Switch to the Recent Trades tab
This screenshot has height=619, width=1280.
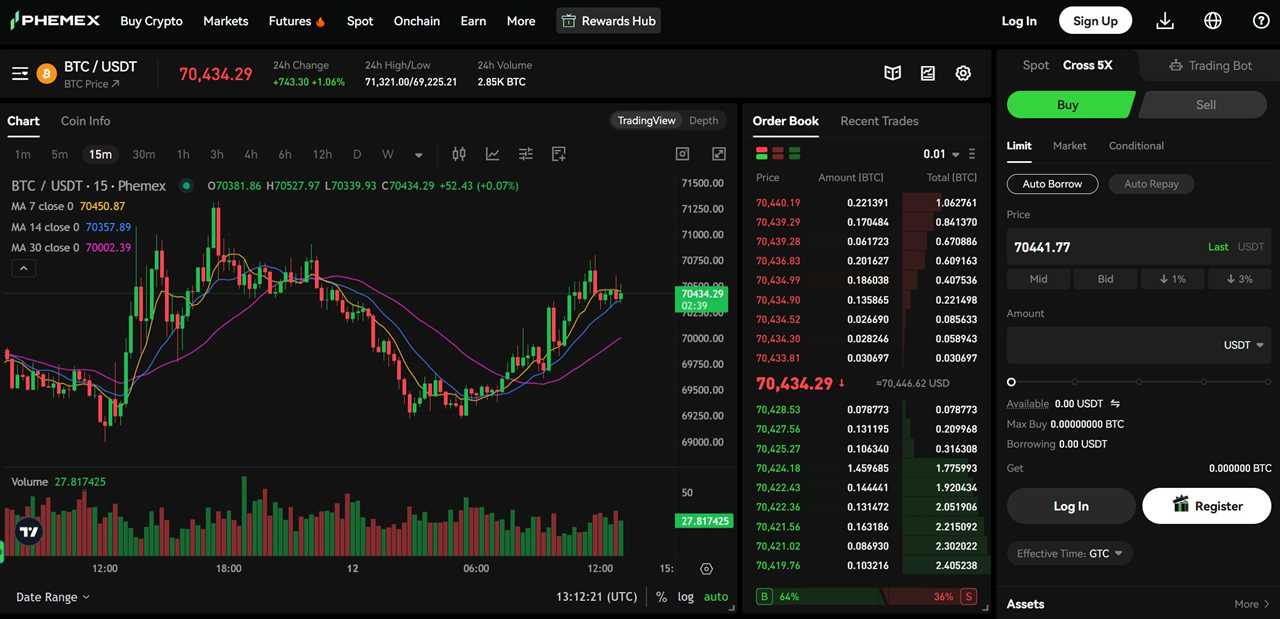[879, 120]
